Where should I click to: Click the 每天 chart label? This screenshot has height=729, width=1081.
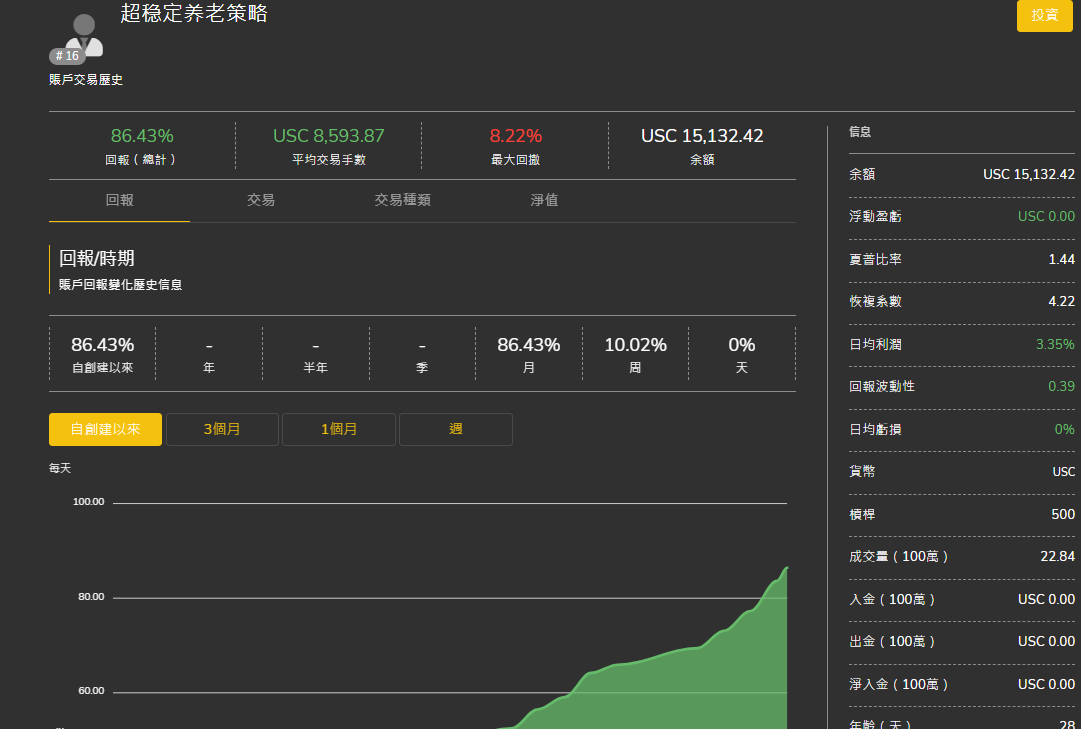point(60,468)
